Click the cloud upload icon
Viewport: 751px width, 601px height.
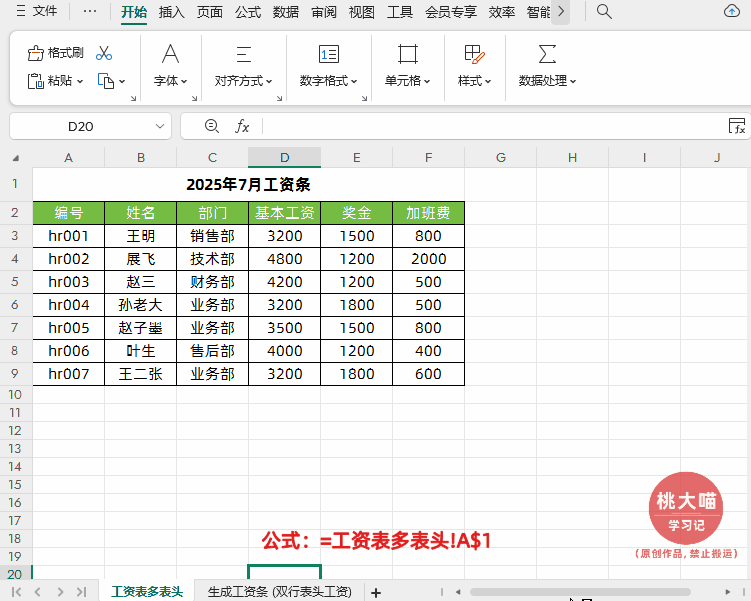[731, 11]
